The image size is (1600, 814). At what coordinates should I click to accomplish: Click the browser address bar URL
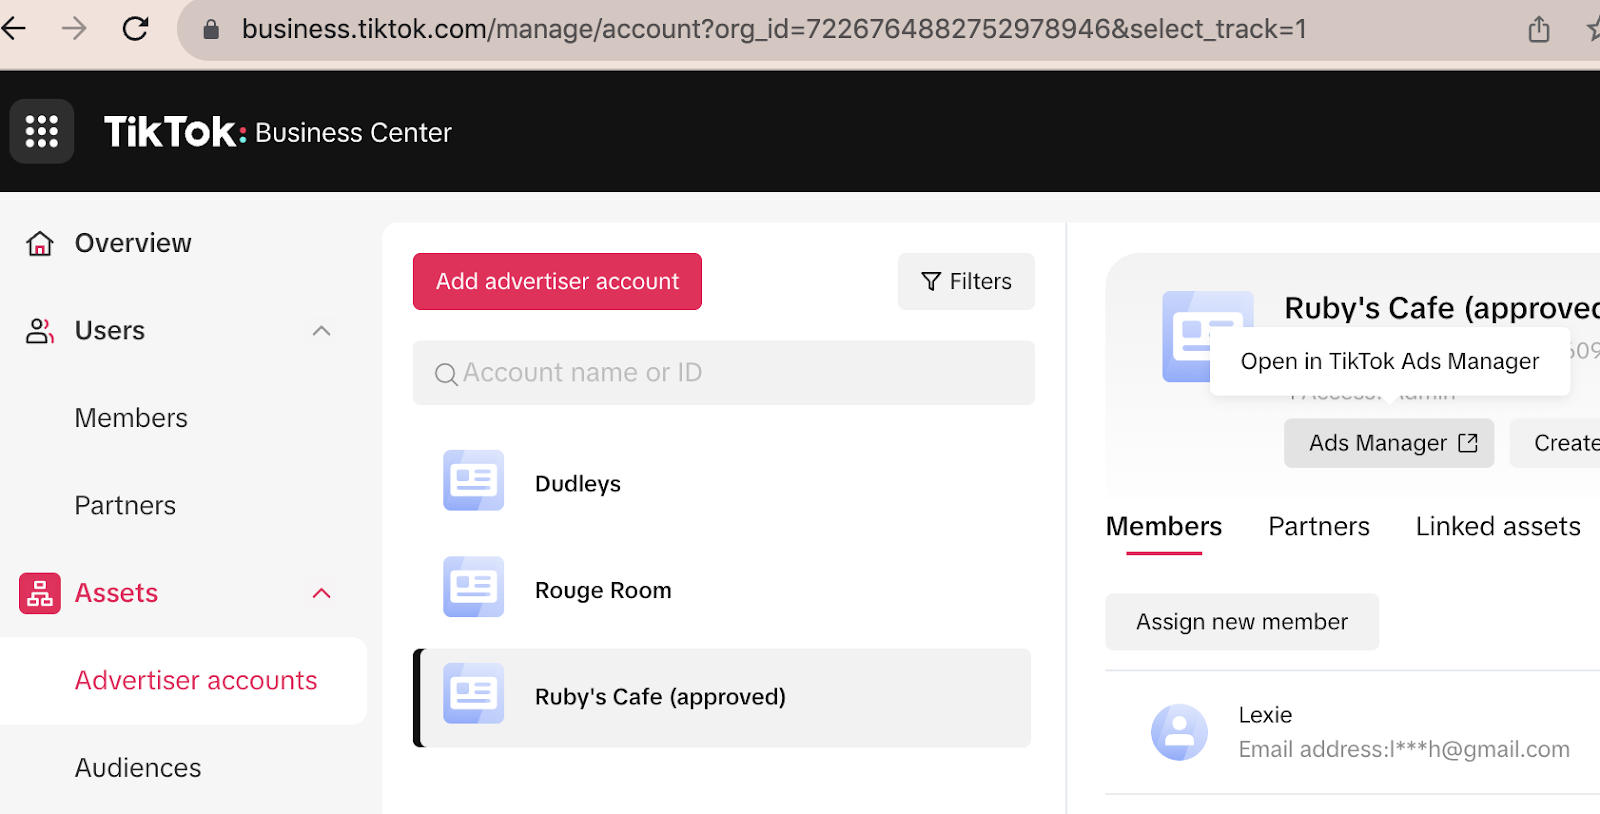tap(774, 29)
